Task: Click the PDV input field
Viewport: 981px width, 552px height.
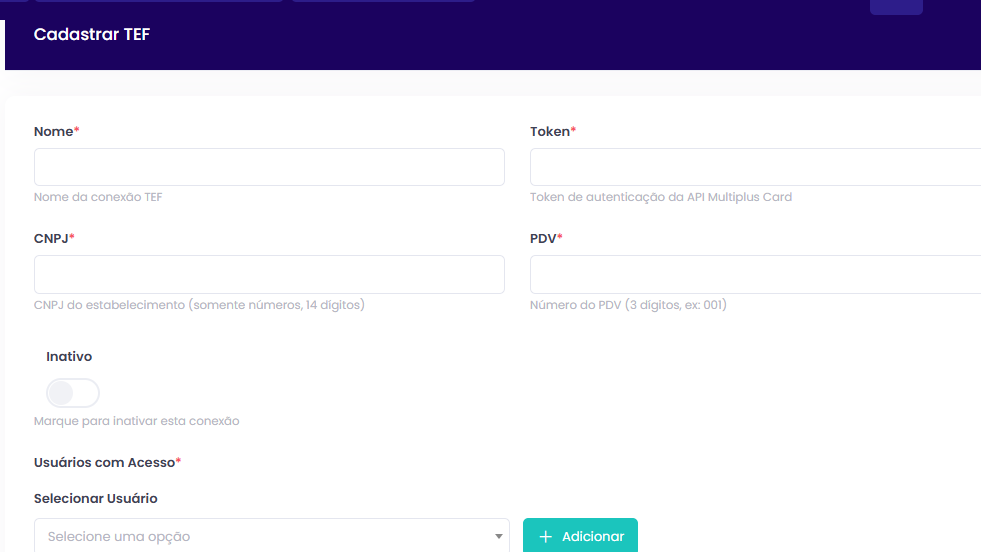Action: pyautogui.click(x=755, y=274)
